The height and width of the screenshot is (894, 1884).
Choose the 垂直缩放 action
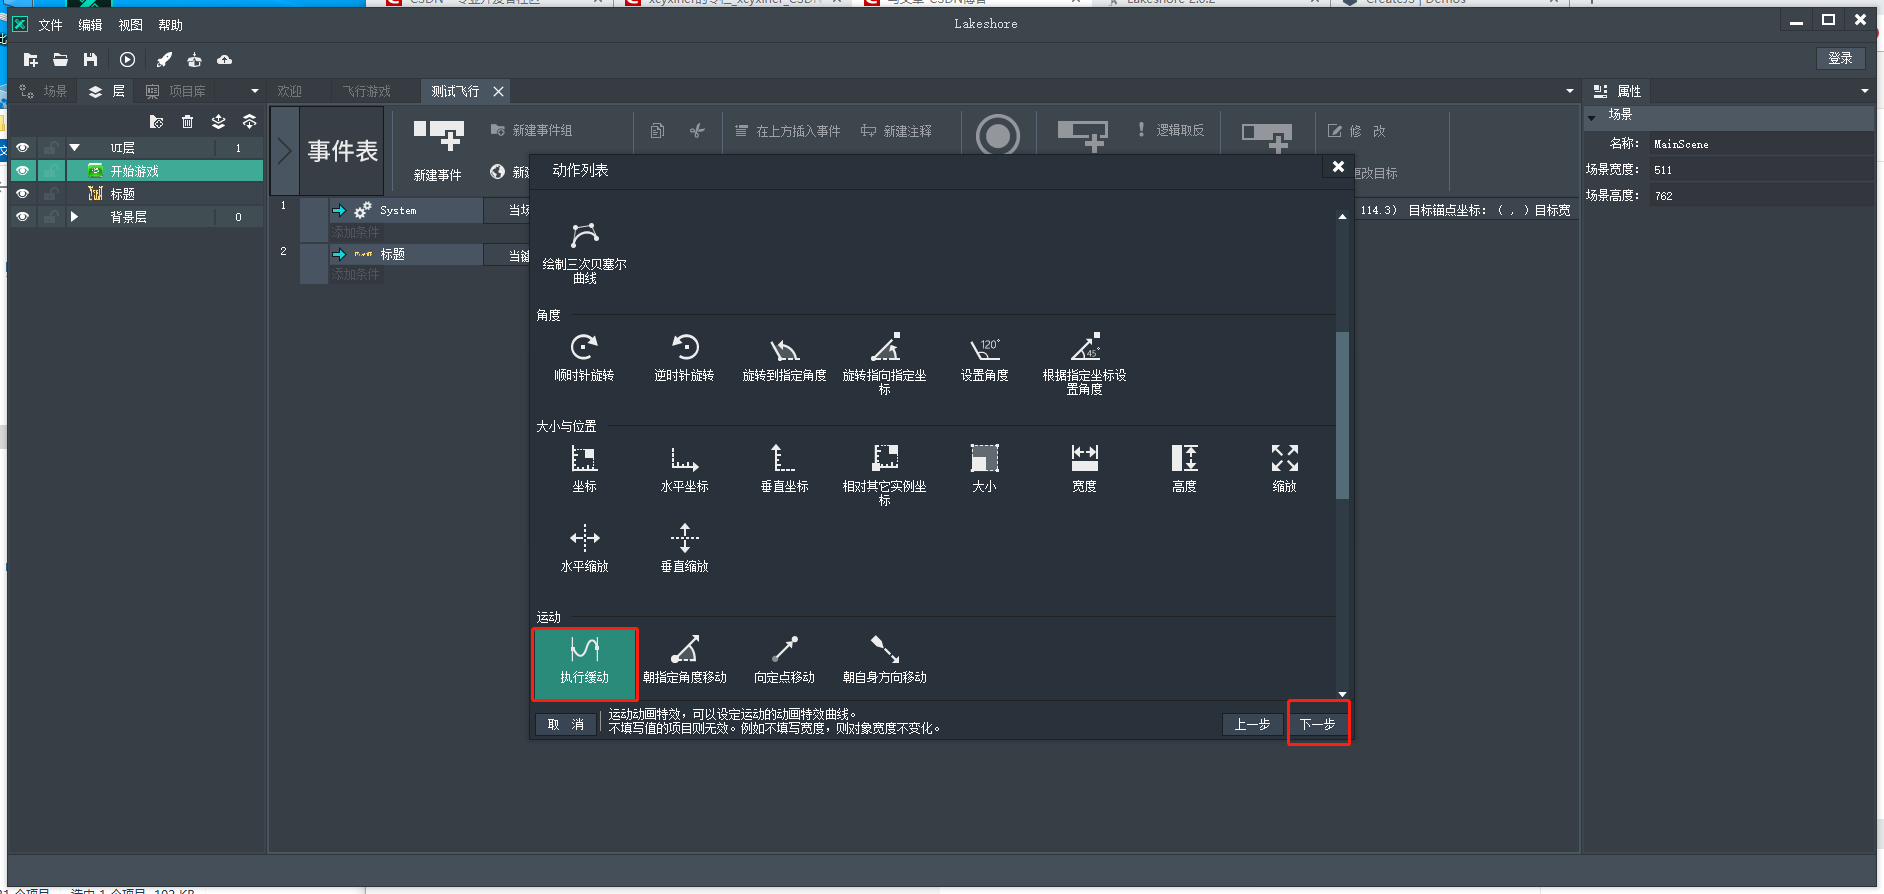(x=684, y=548)
